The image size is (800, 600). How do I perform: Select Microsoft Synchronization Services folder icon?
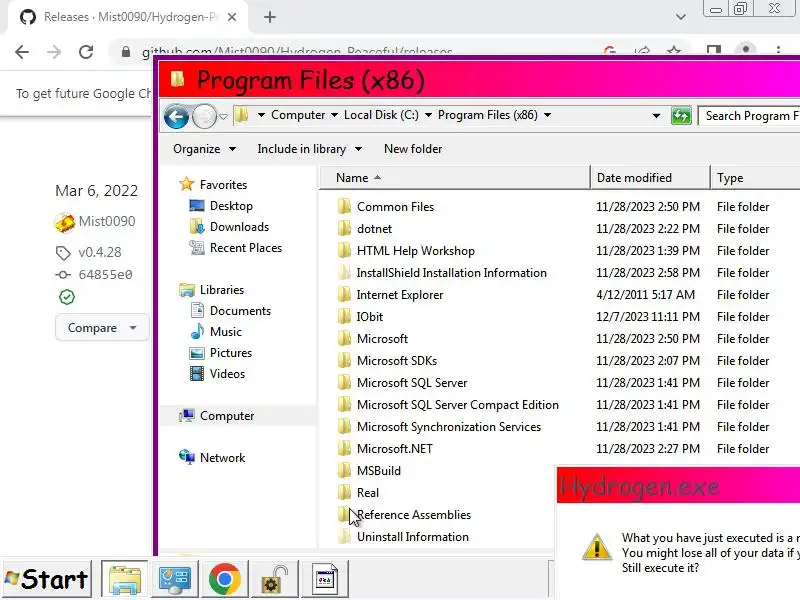pyautogui.click(x=344, y=426)
